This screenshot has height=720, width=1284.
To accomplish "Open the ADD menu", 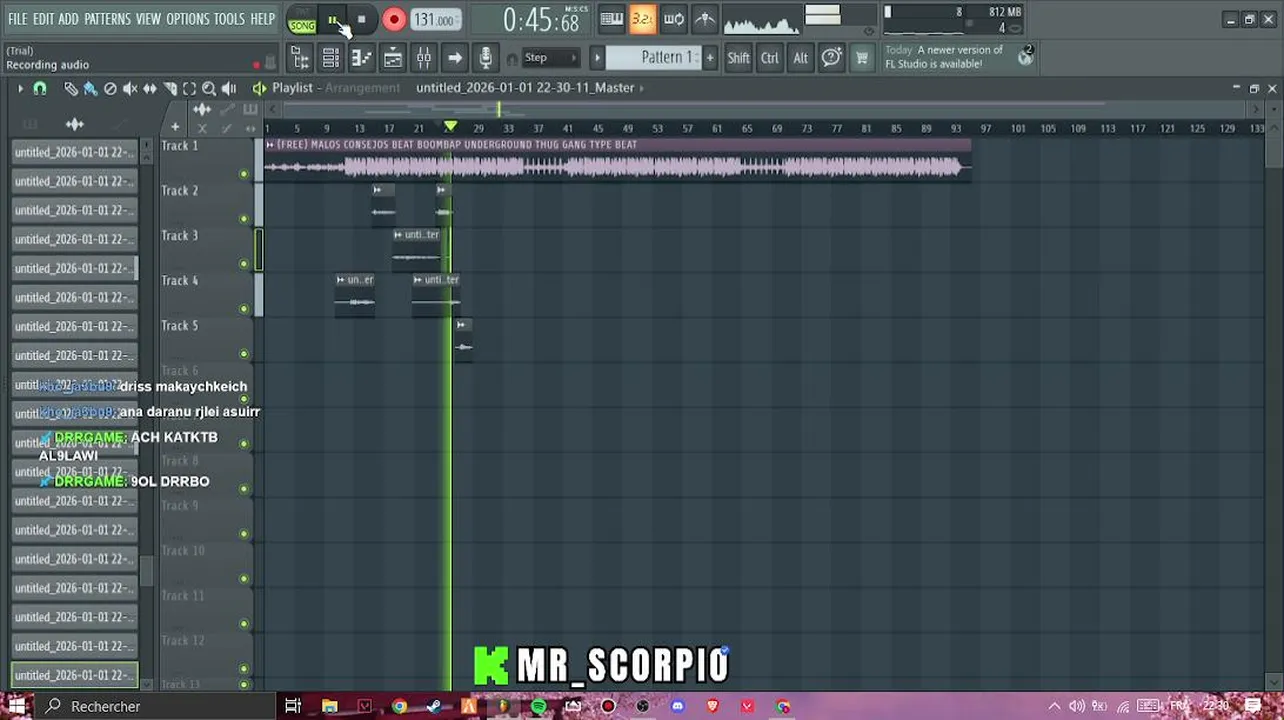I will coord(68,19).
